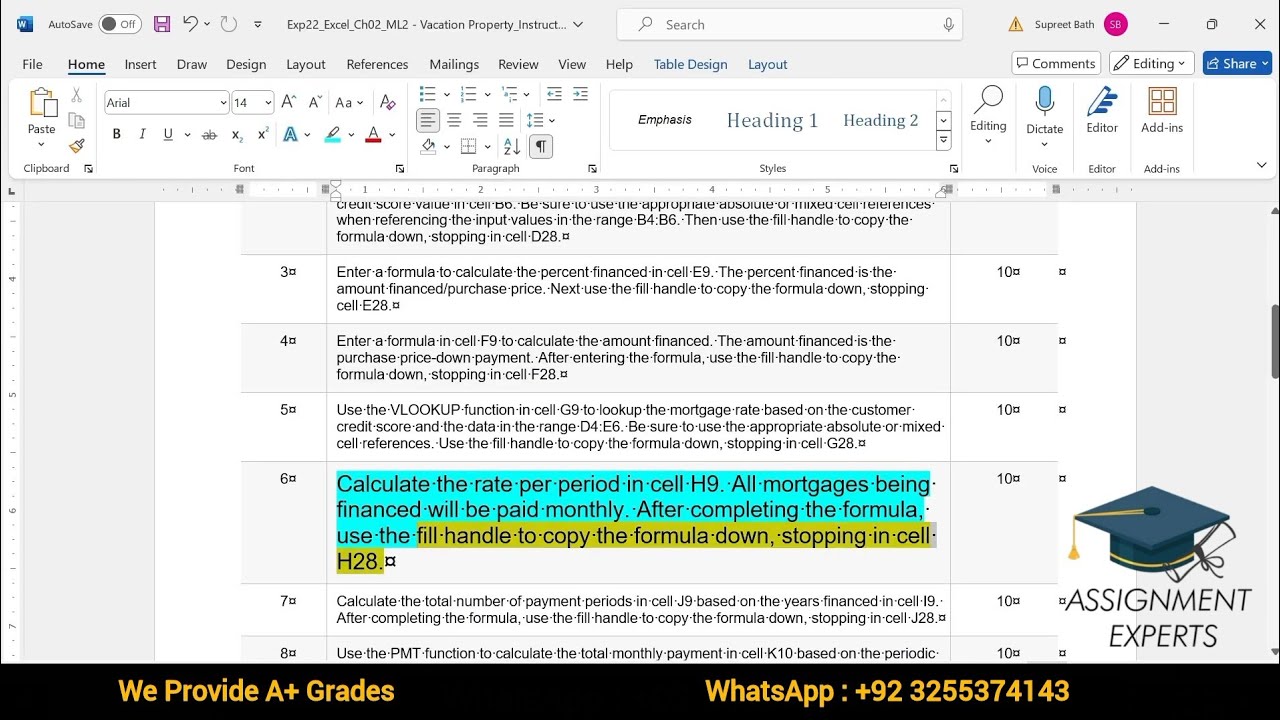Apply text effects and typography
Screen dimensions: 1280x720
(x=290, y=134)
